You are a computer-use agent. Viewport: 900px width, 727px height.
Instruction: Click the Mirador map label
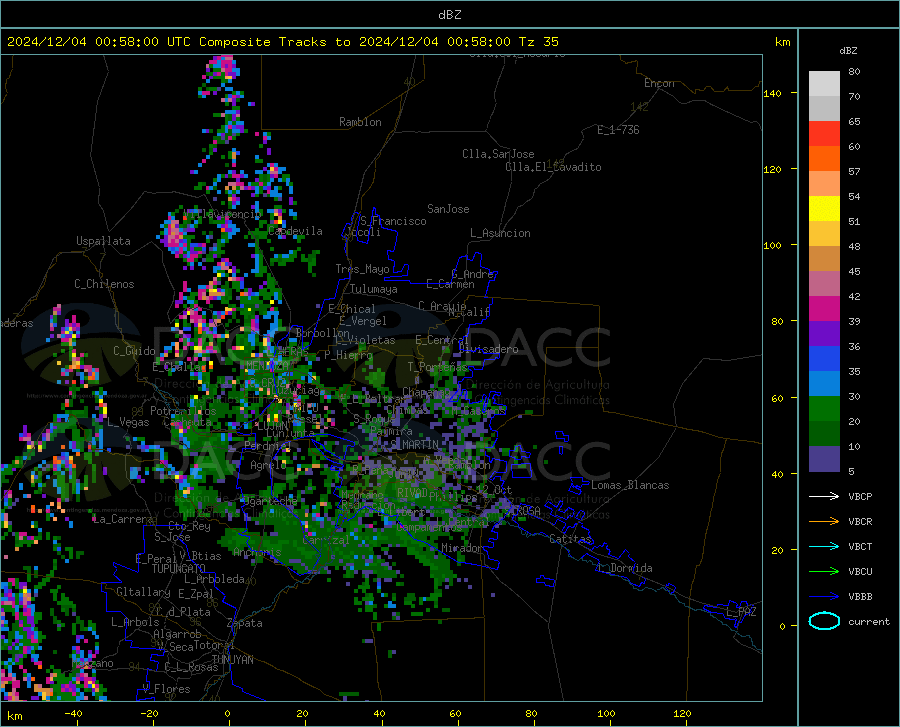pos(461,549)
